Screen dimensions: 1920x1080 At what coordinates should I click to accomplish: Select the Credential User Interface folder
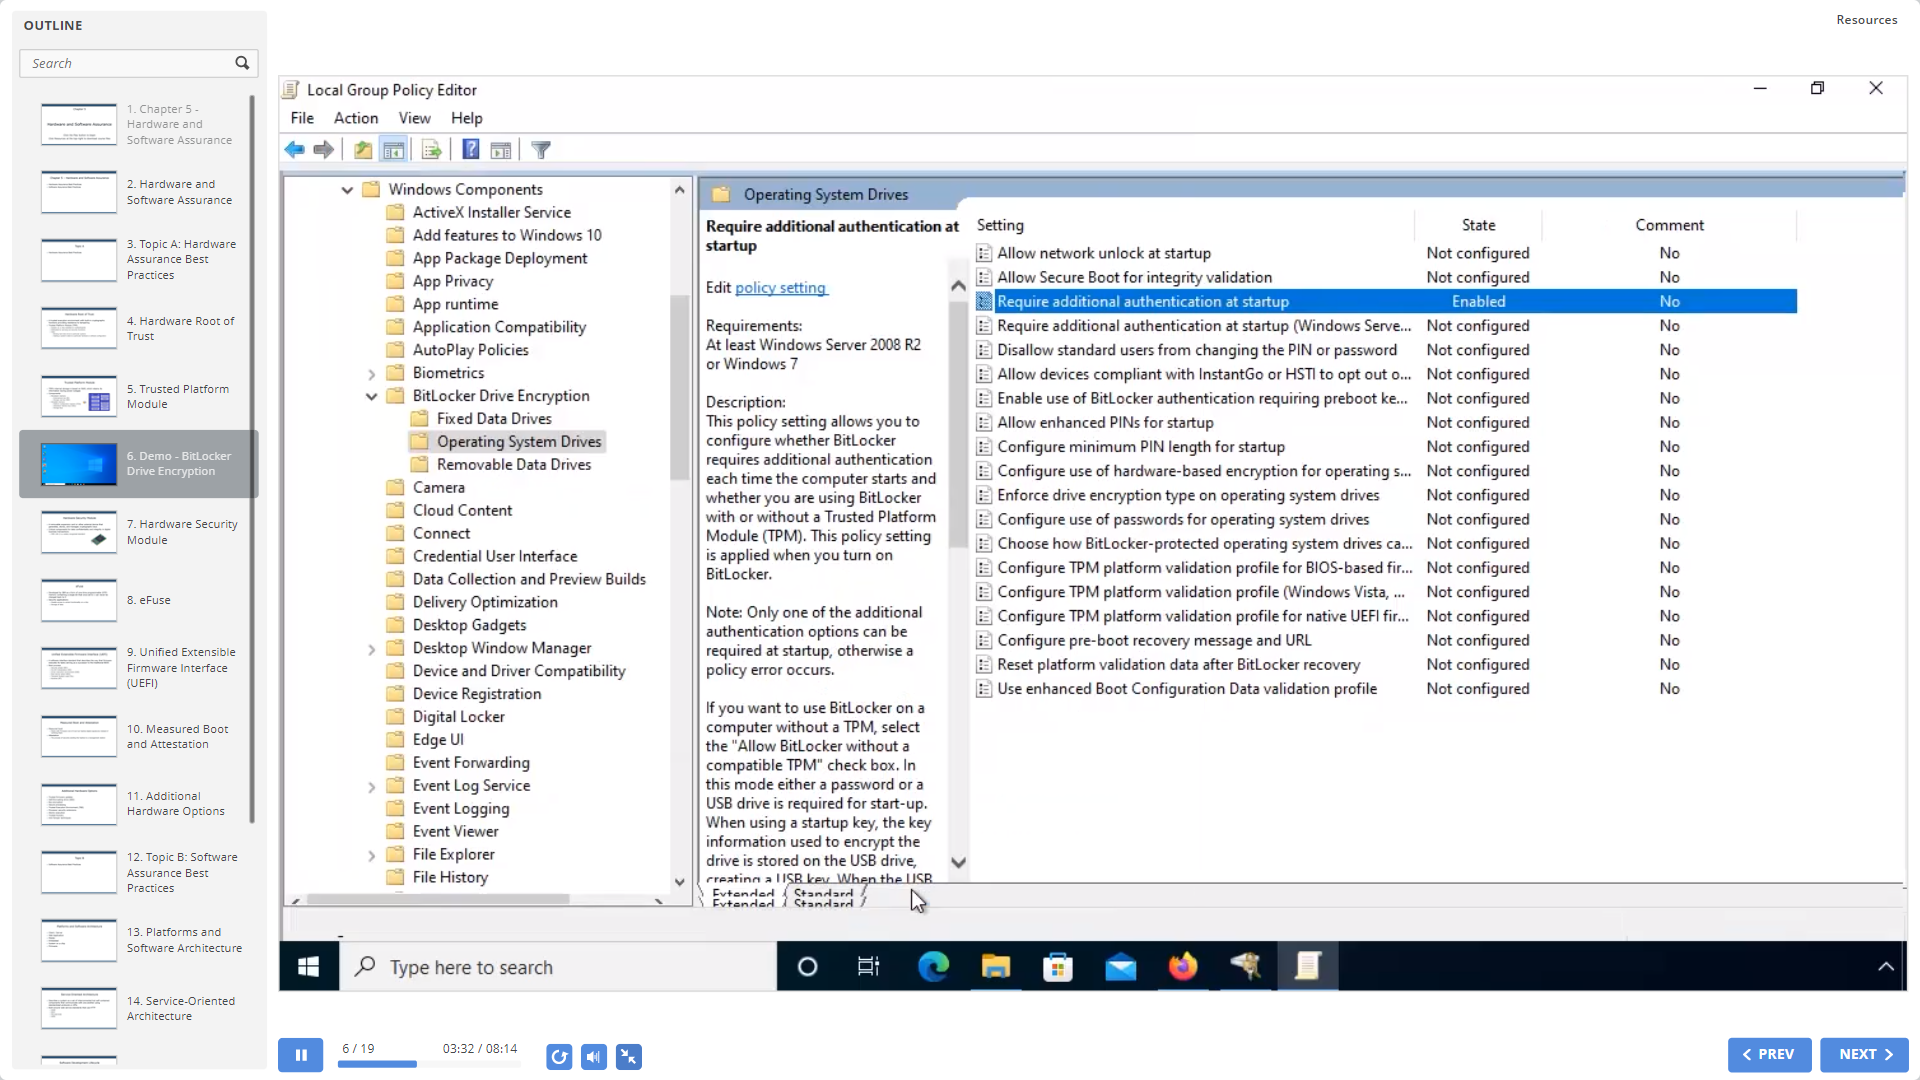(x=494, y=557)
